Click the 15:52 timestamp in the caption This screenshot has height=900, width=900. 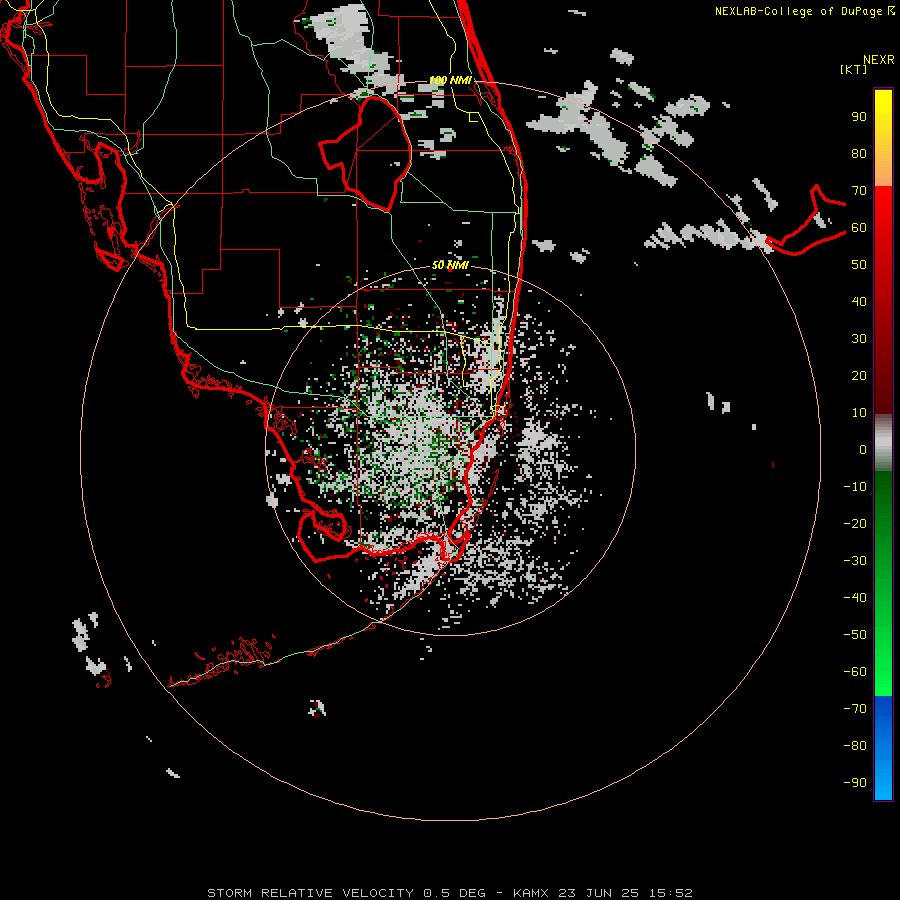point(671,893)
